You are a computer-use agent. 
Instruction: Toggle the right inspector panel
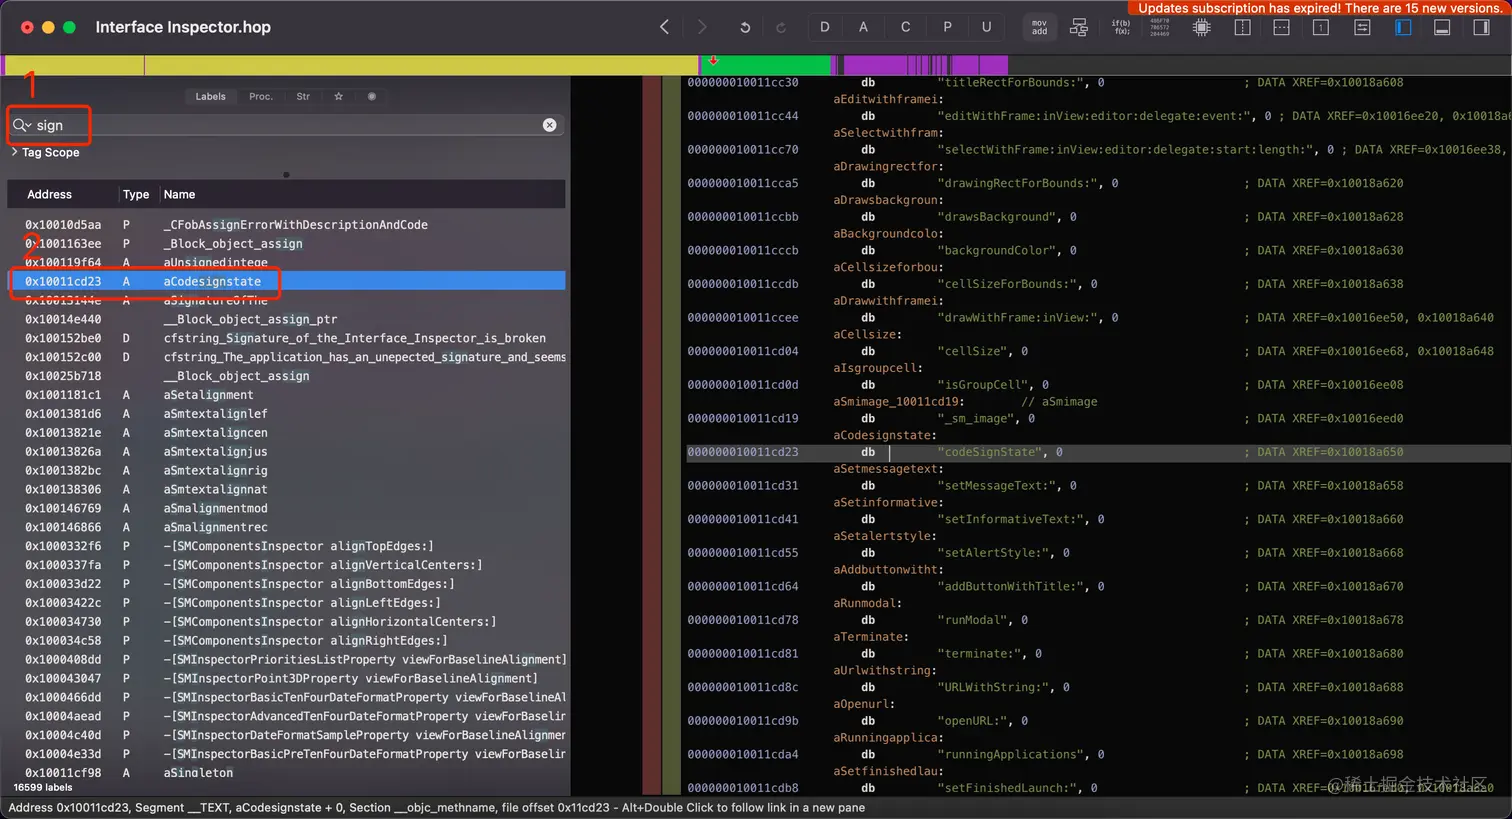click(x=1482, y=27)
